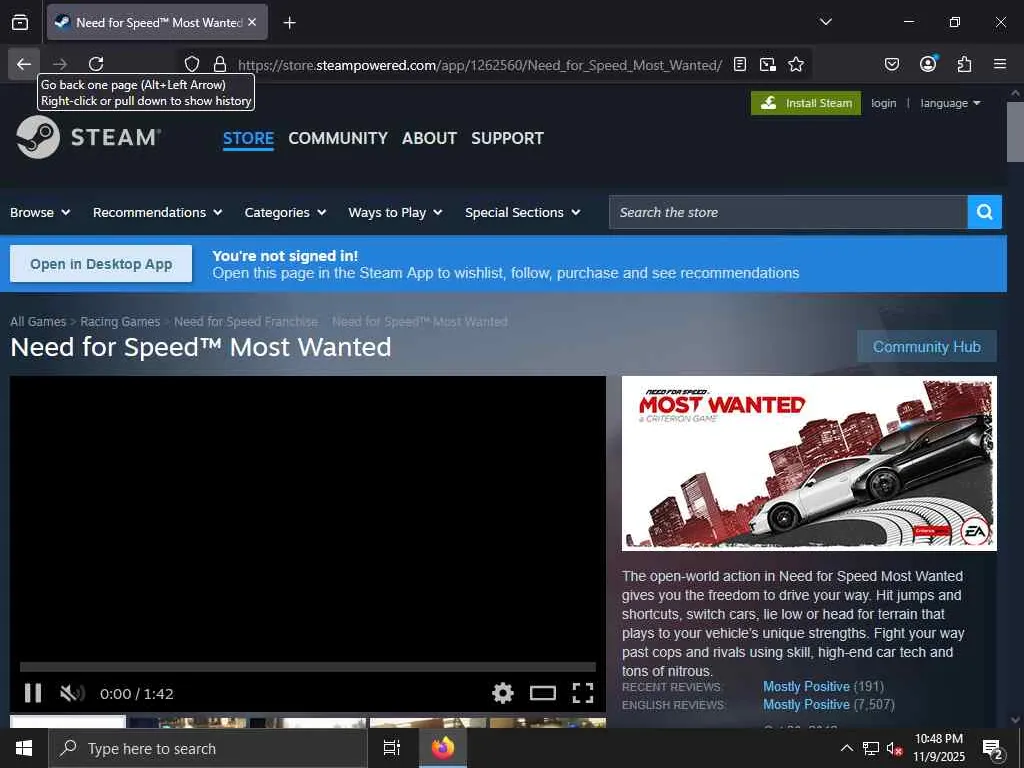Open Firefox View recent browsing icon
The image size is (1024, 768).
(20, 22)
